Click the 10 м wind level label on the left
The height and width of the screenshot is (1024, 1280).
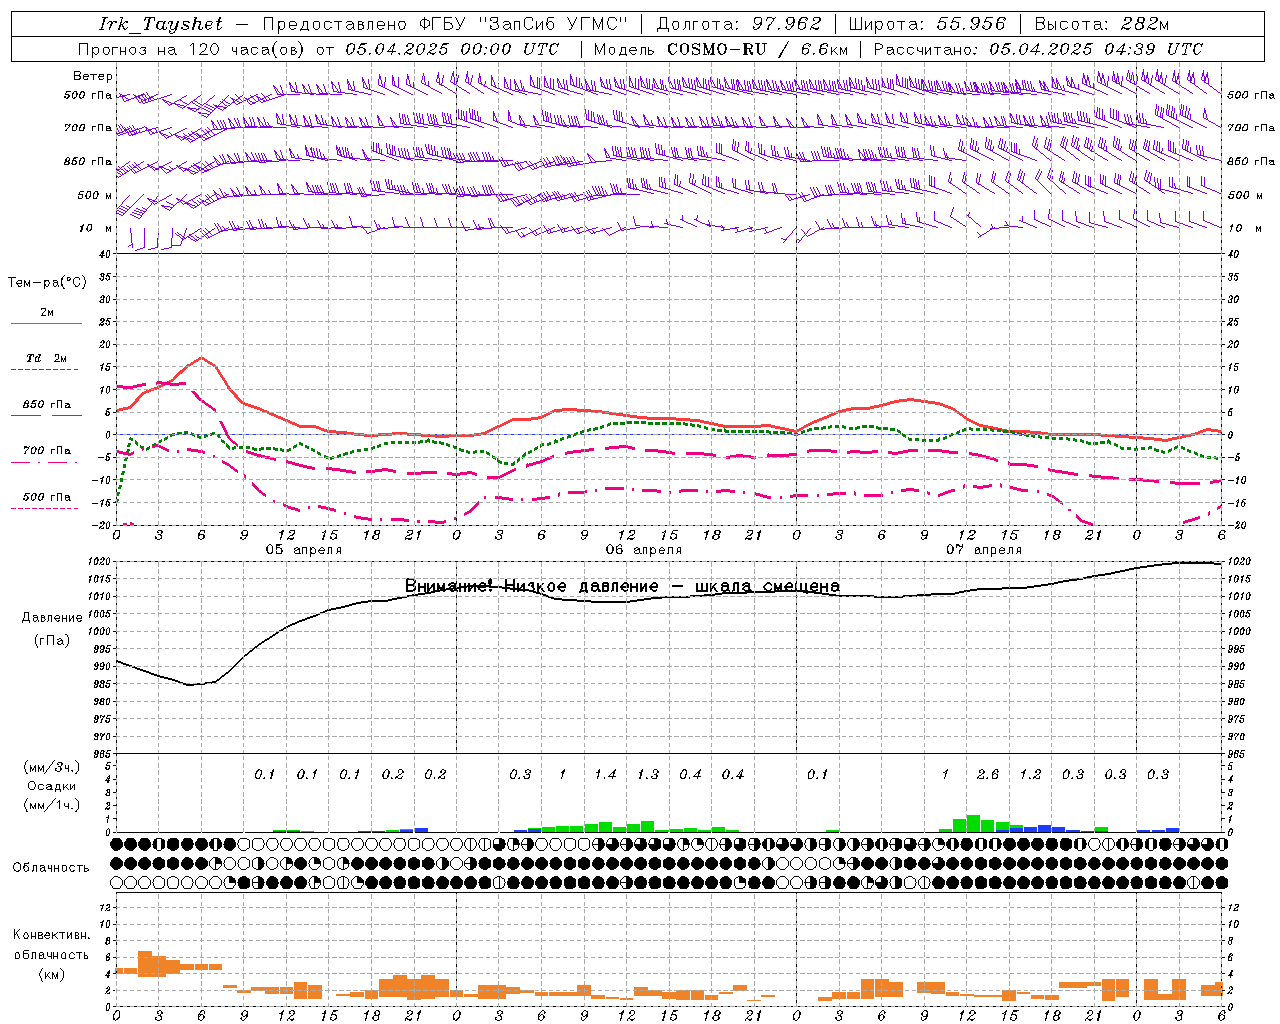[95, 228]
